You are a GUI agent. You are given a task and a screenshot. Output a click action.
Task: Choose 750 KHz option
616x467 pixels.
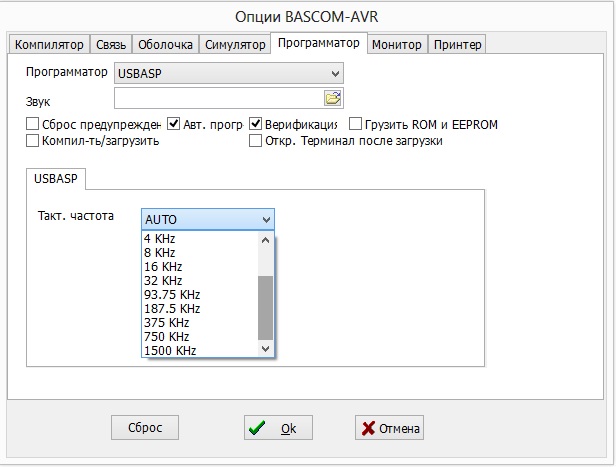(200, 337)
